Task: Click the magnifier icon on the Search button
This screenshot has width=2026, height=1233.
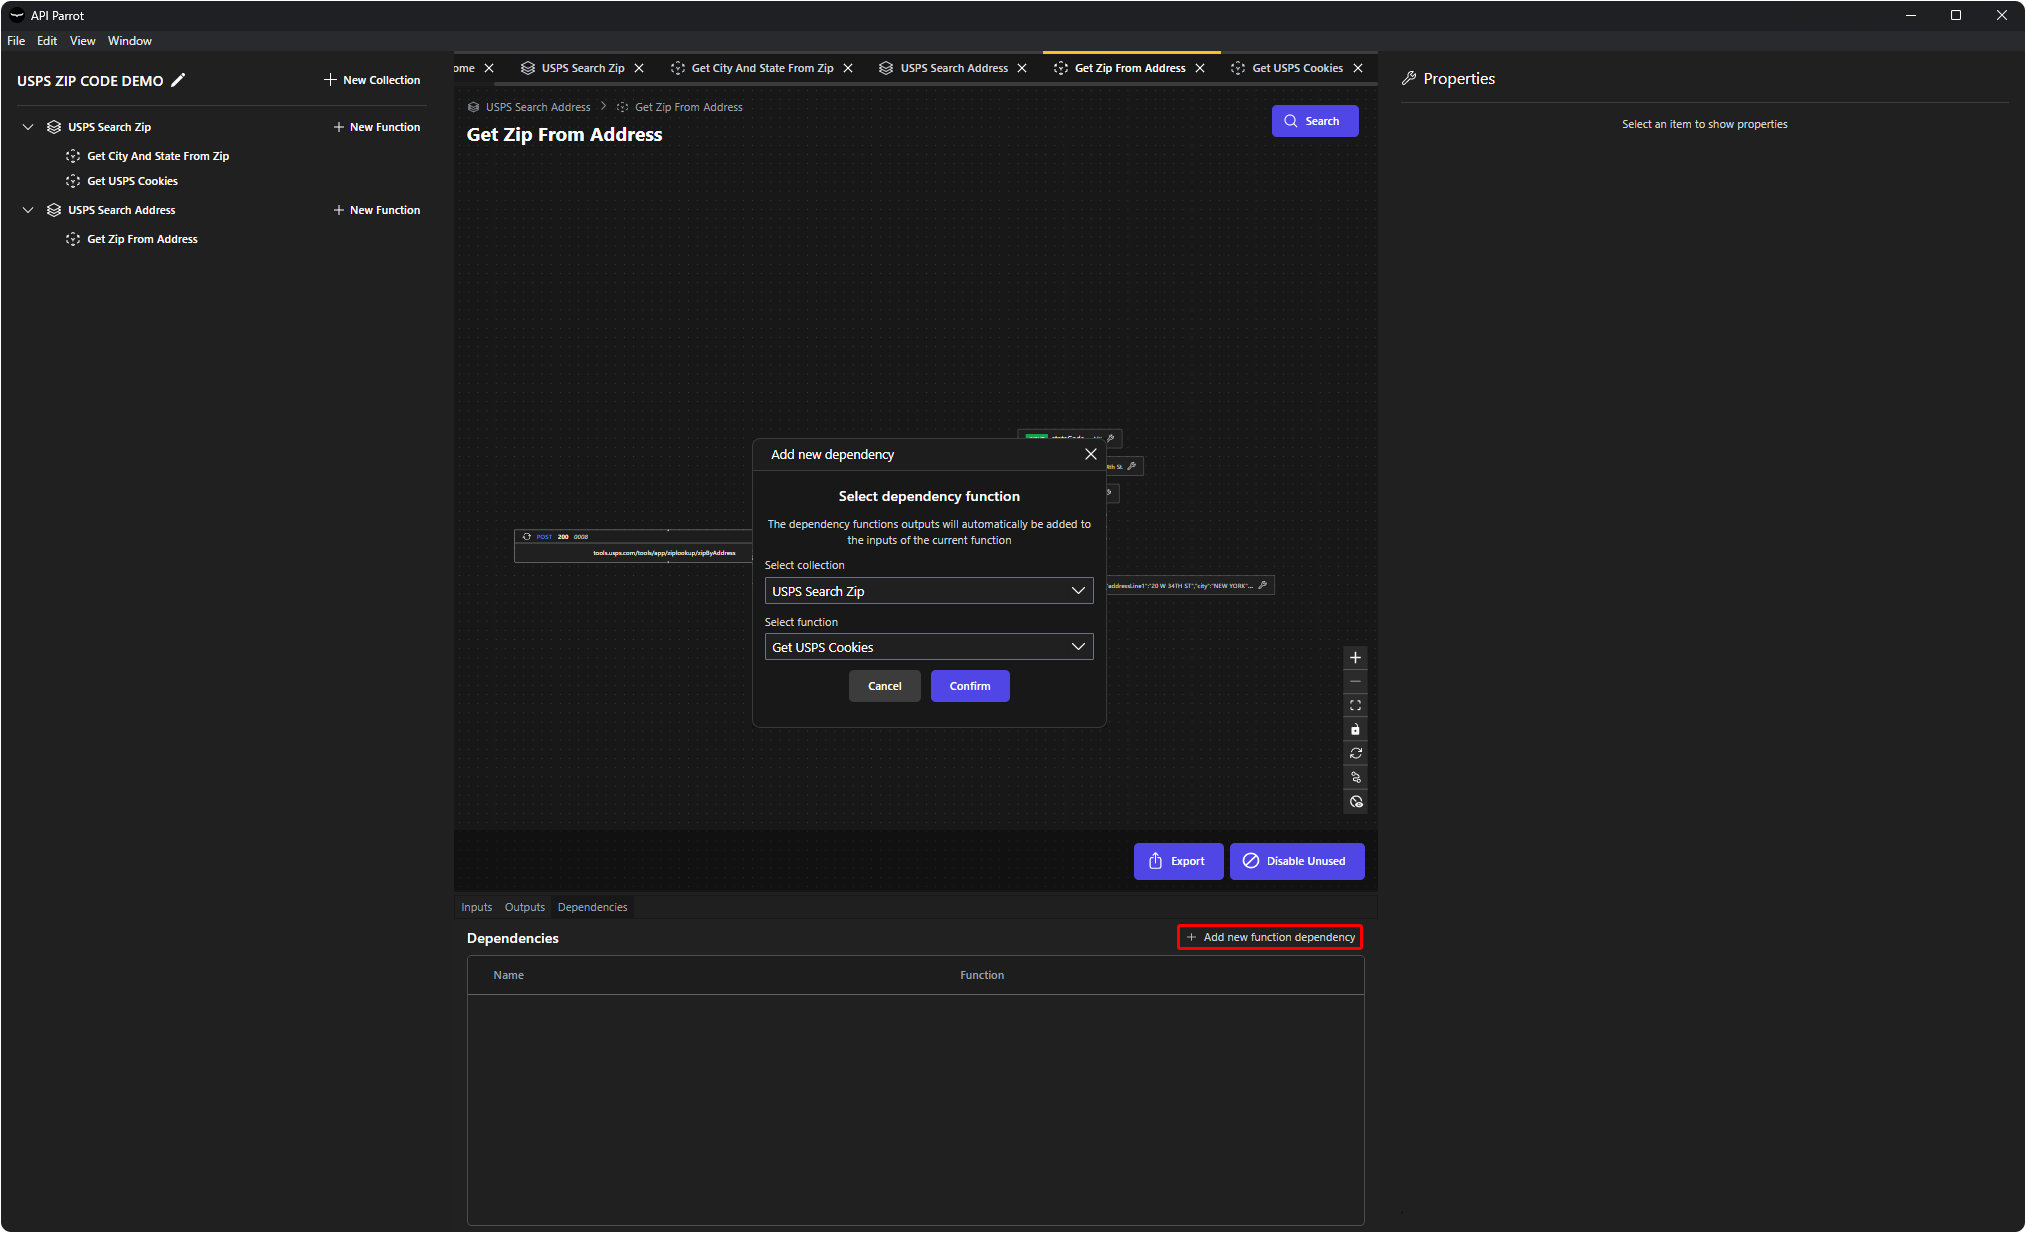Action: 1291,121
